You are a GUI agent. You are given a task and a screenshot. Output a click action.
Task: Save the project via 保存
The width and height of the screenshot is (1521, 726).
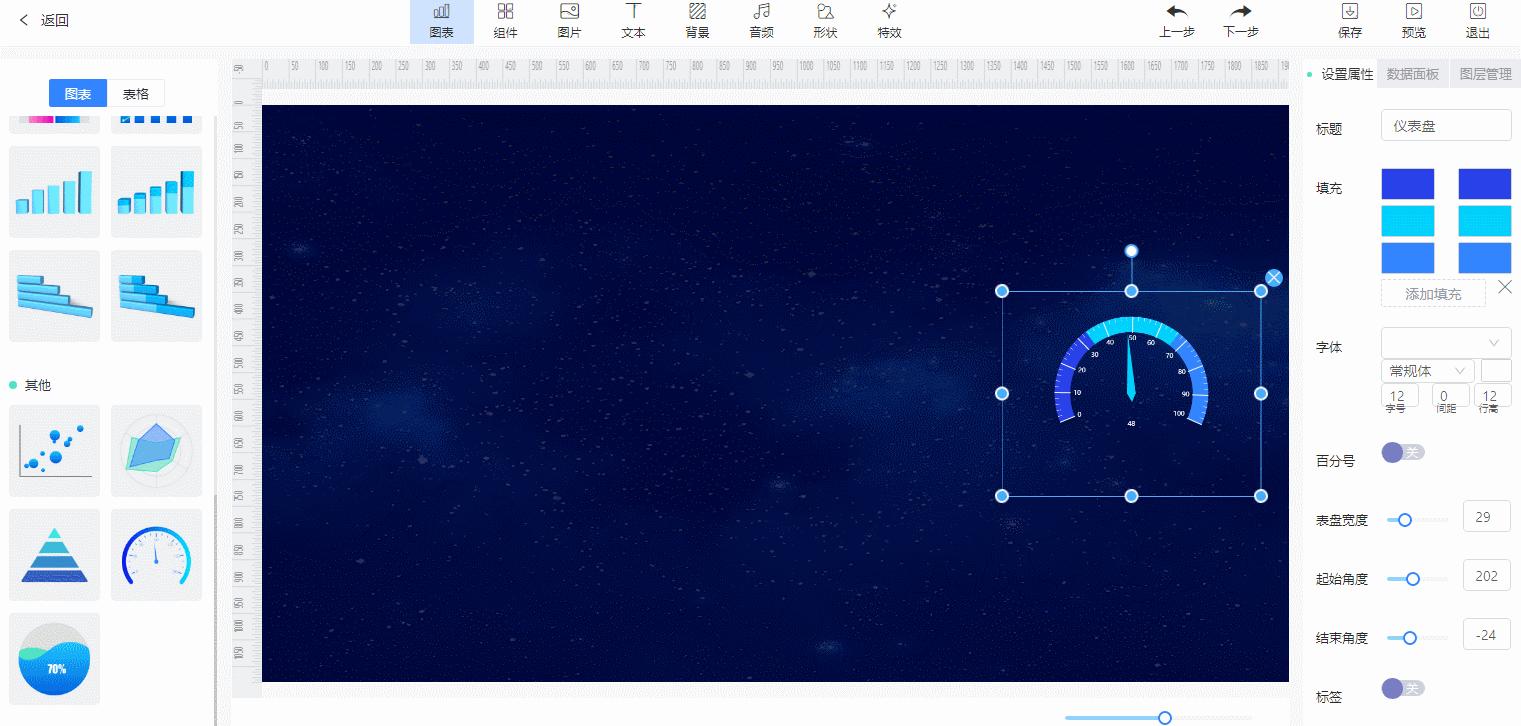(x=1350, y=21)
